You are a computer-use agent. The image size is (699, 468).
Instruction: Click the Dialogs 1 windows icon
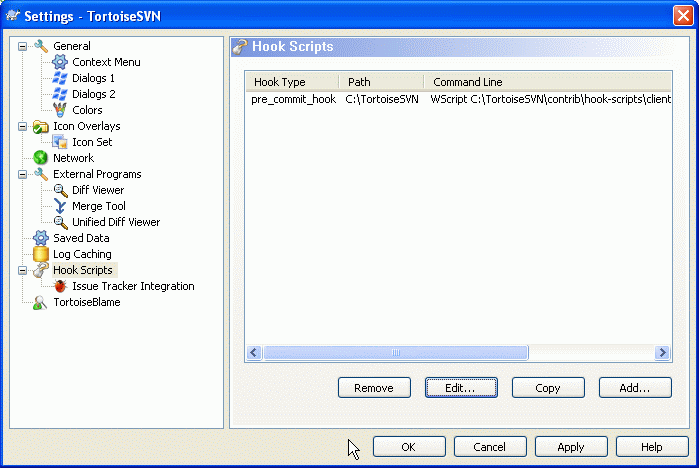click(60, 78)
